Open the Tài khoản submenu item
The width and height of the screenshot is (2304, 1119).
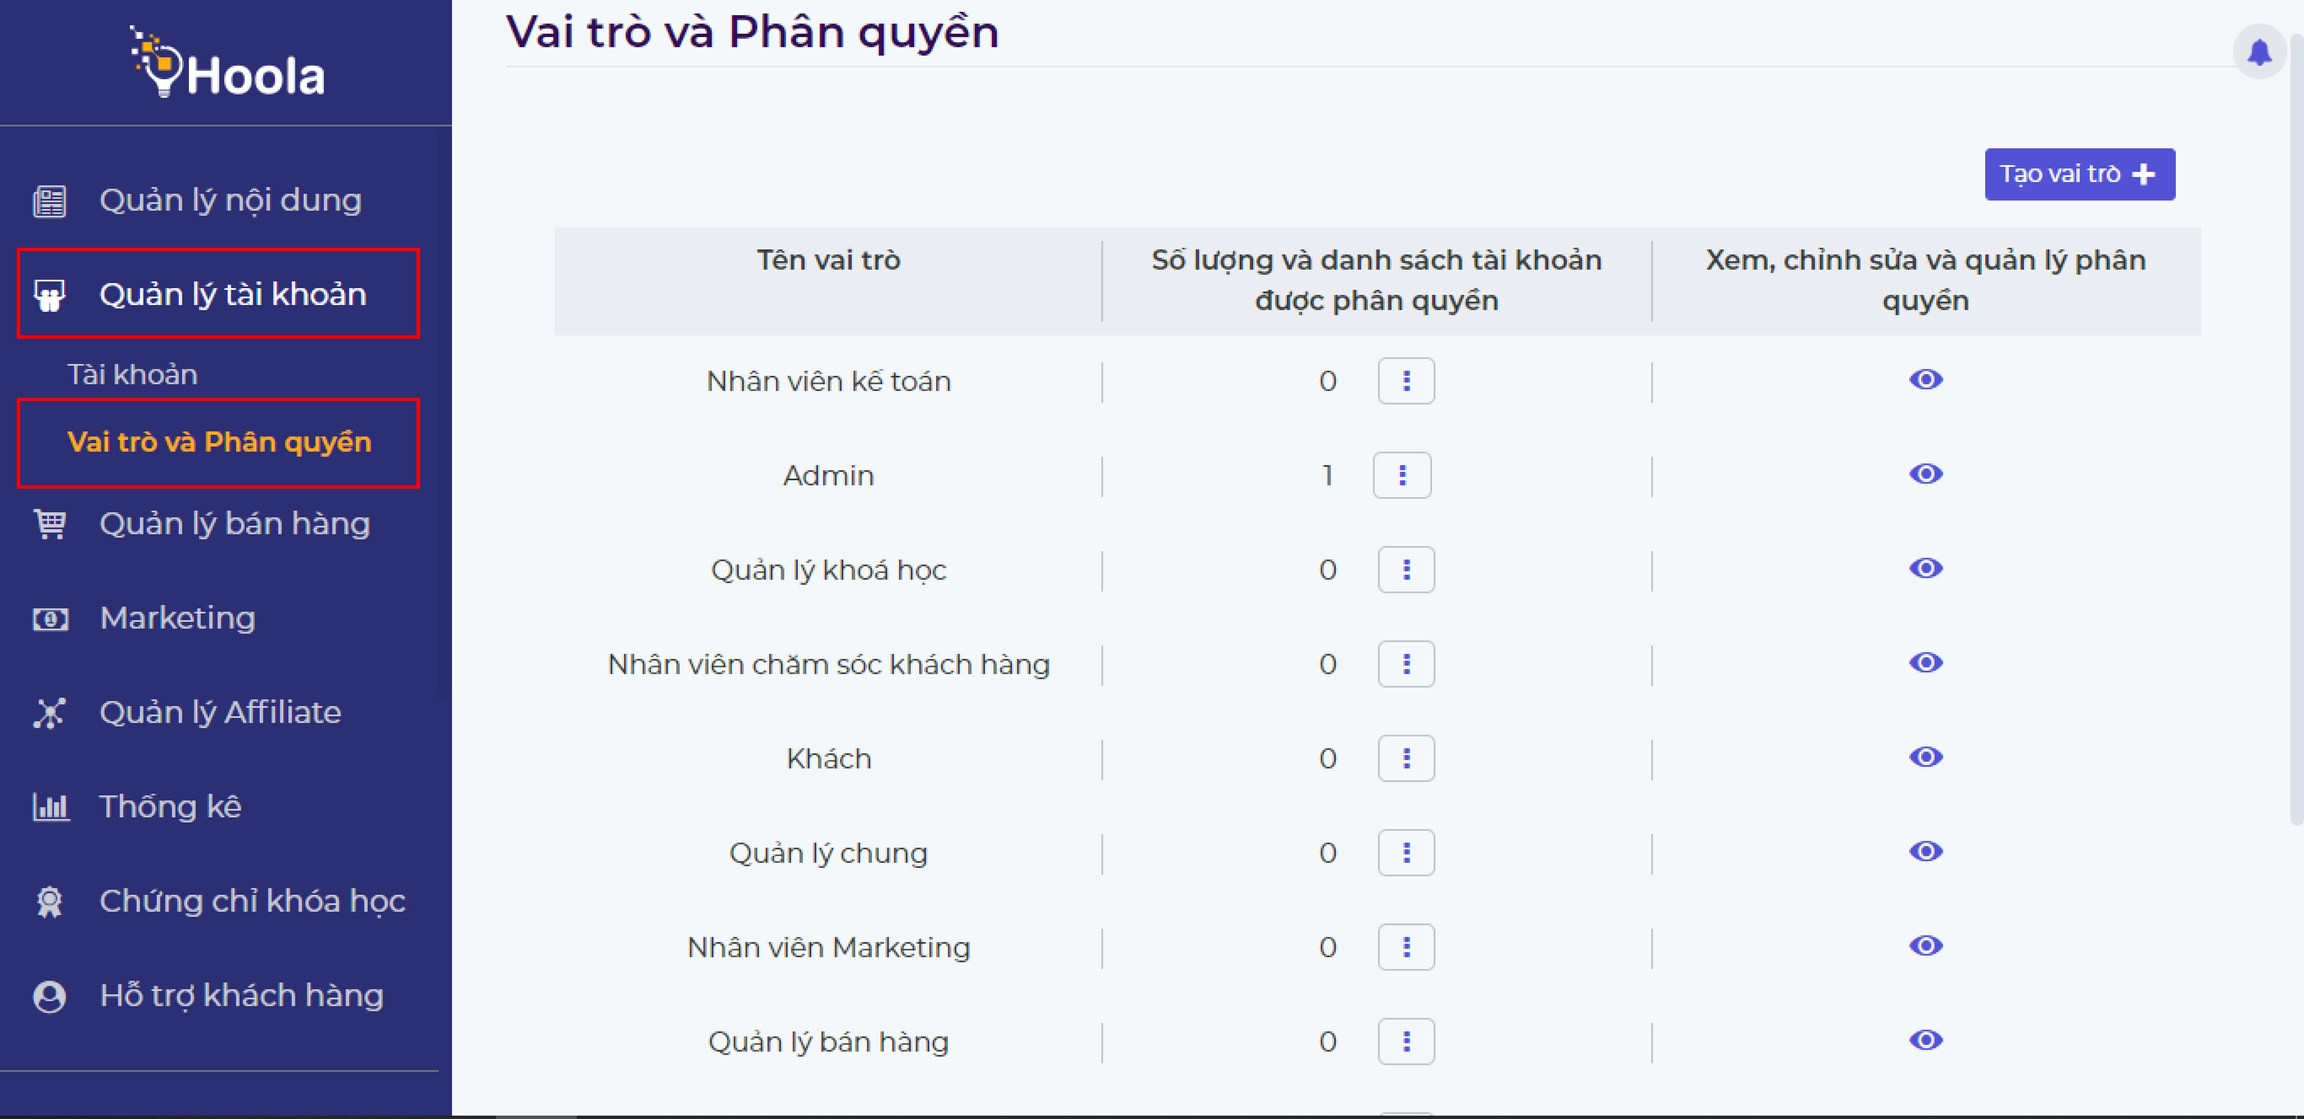click(133, 375)
